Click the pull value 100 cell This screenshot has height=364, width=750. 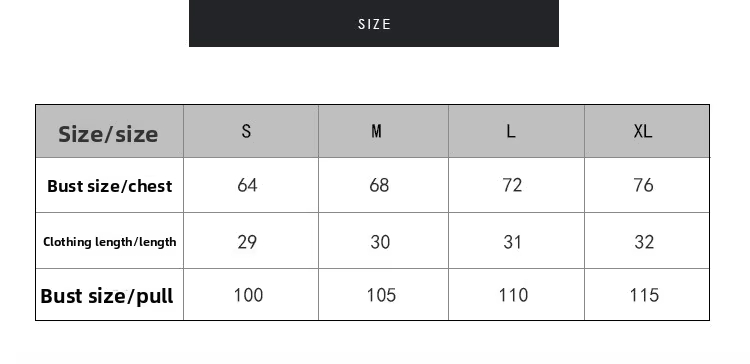(251, 295)
